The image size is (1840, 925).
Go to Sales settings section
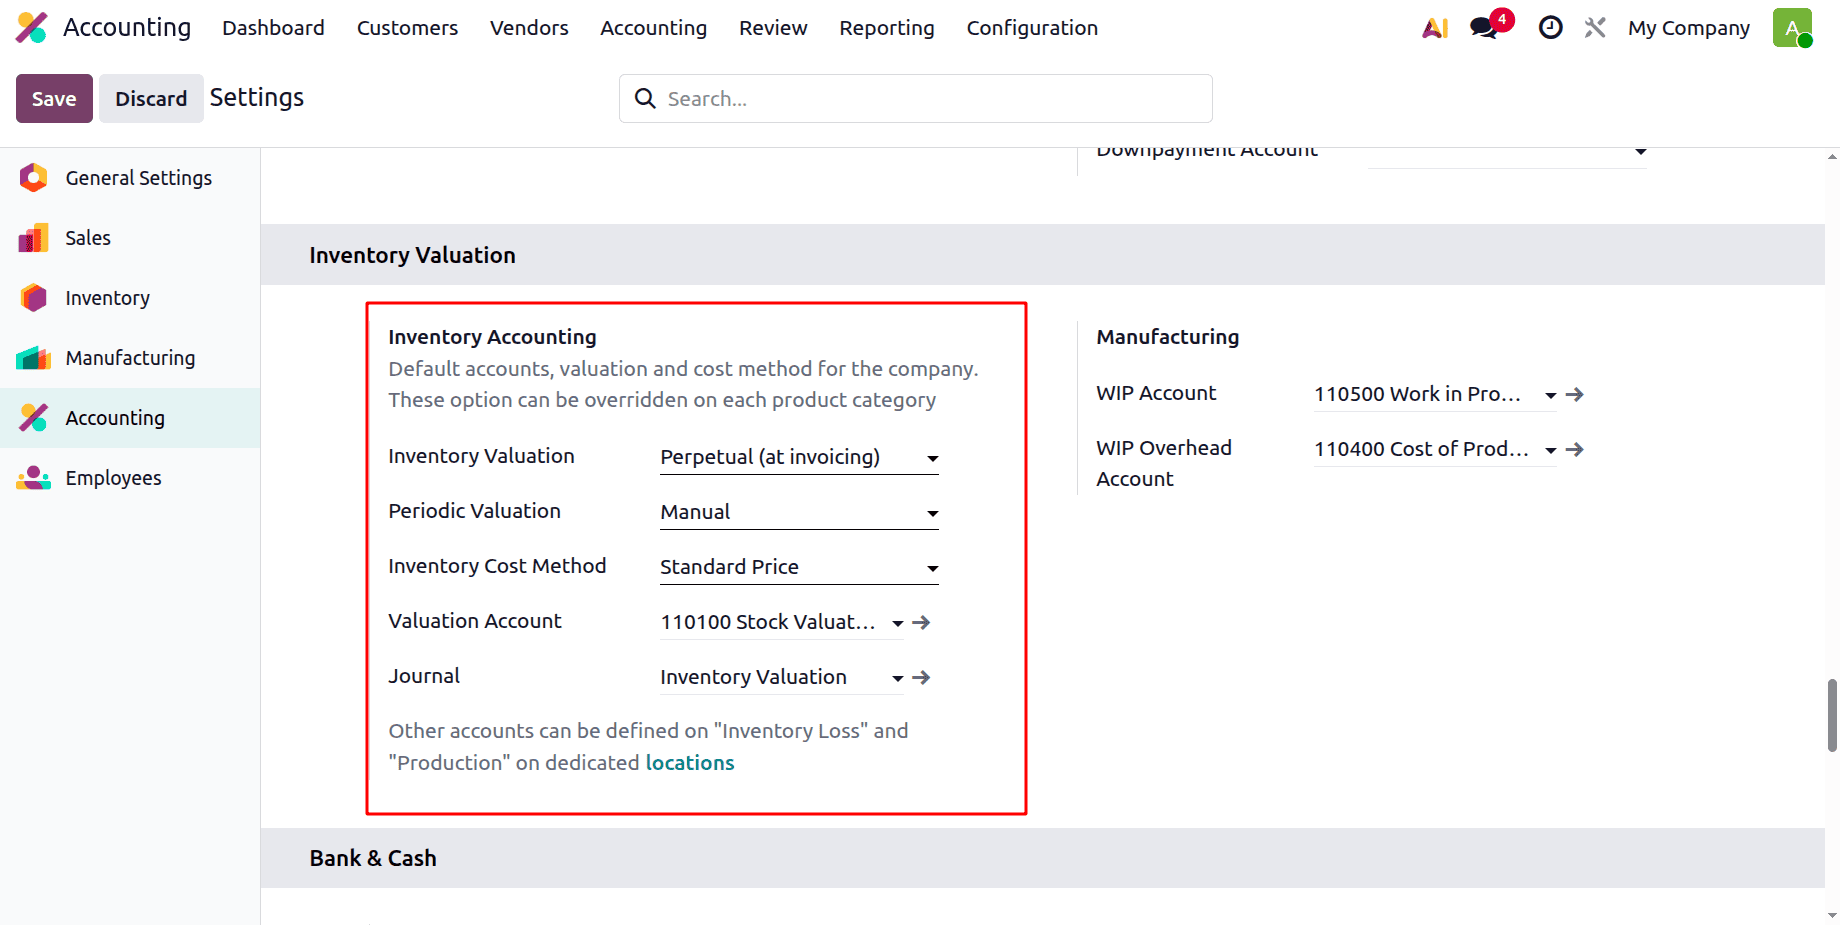click(130, 238)
